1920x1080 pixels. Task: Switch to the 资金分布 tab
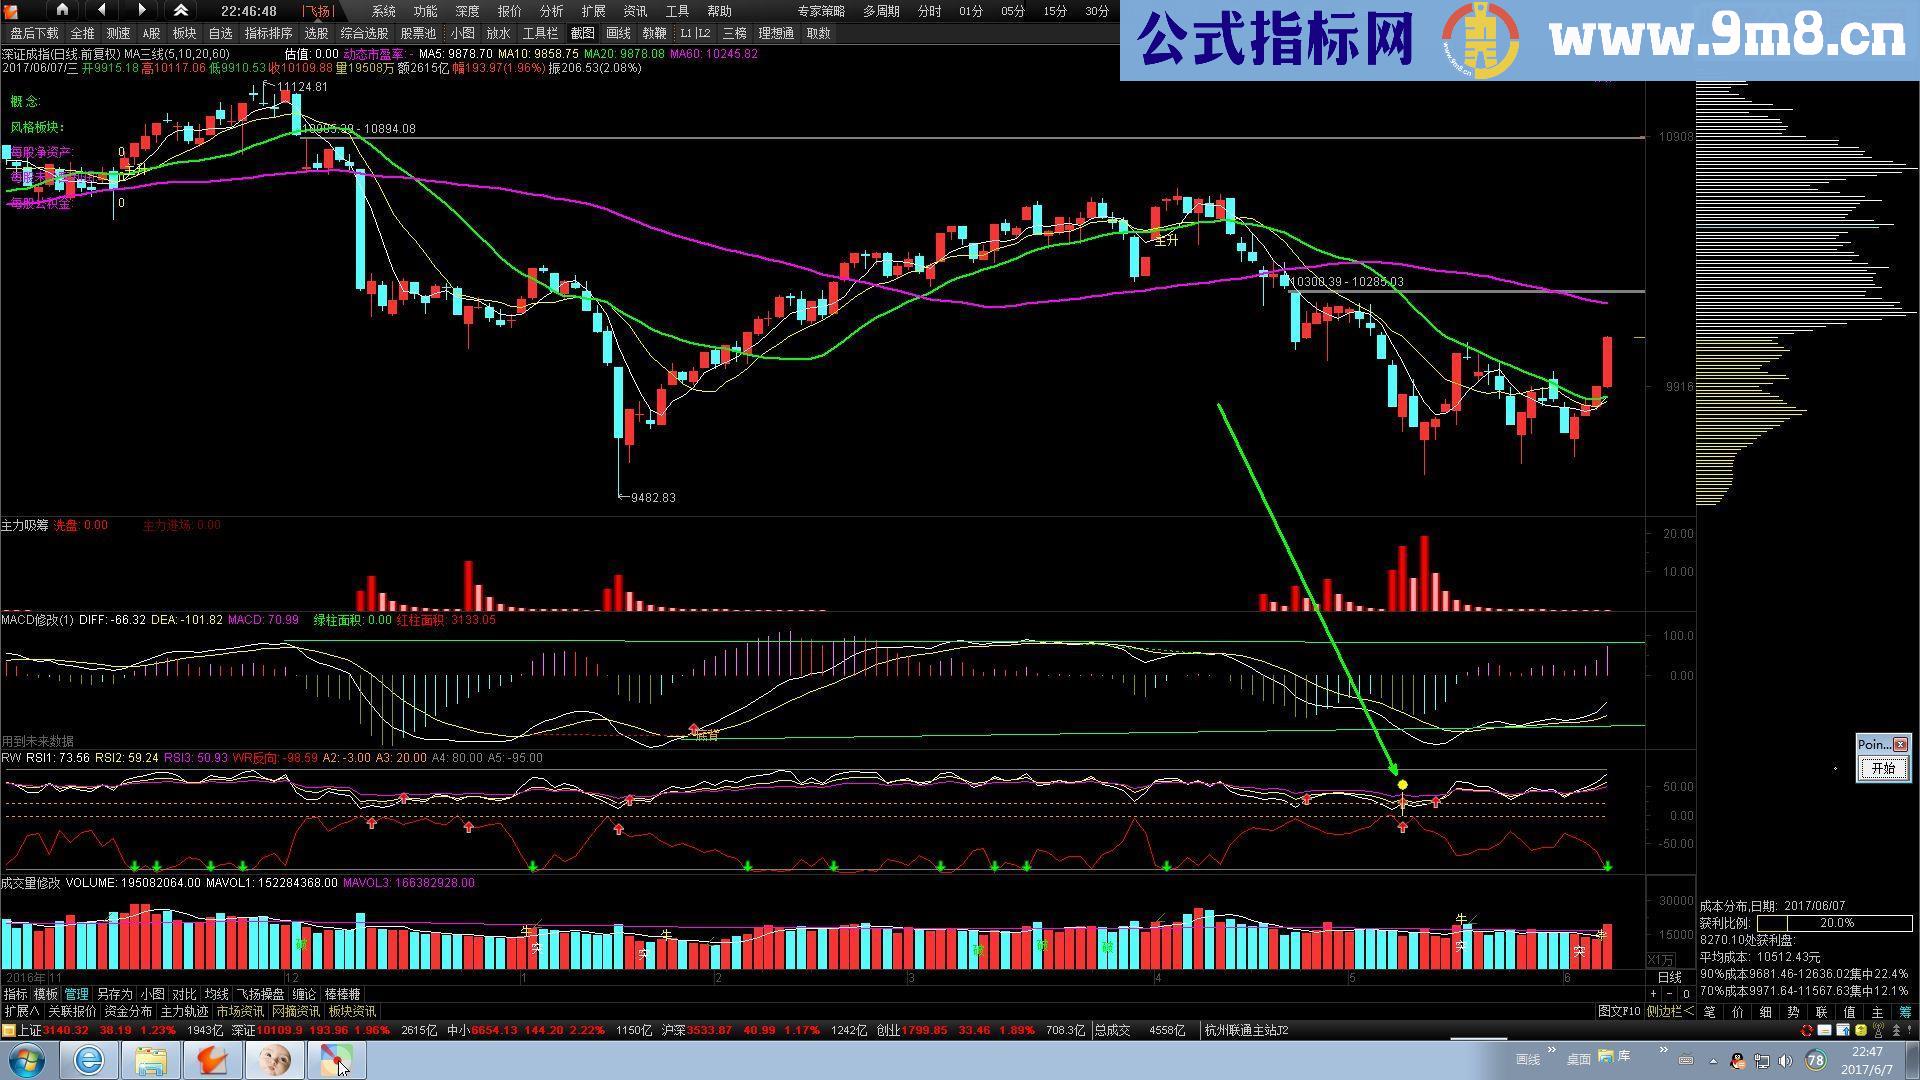127,1012
